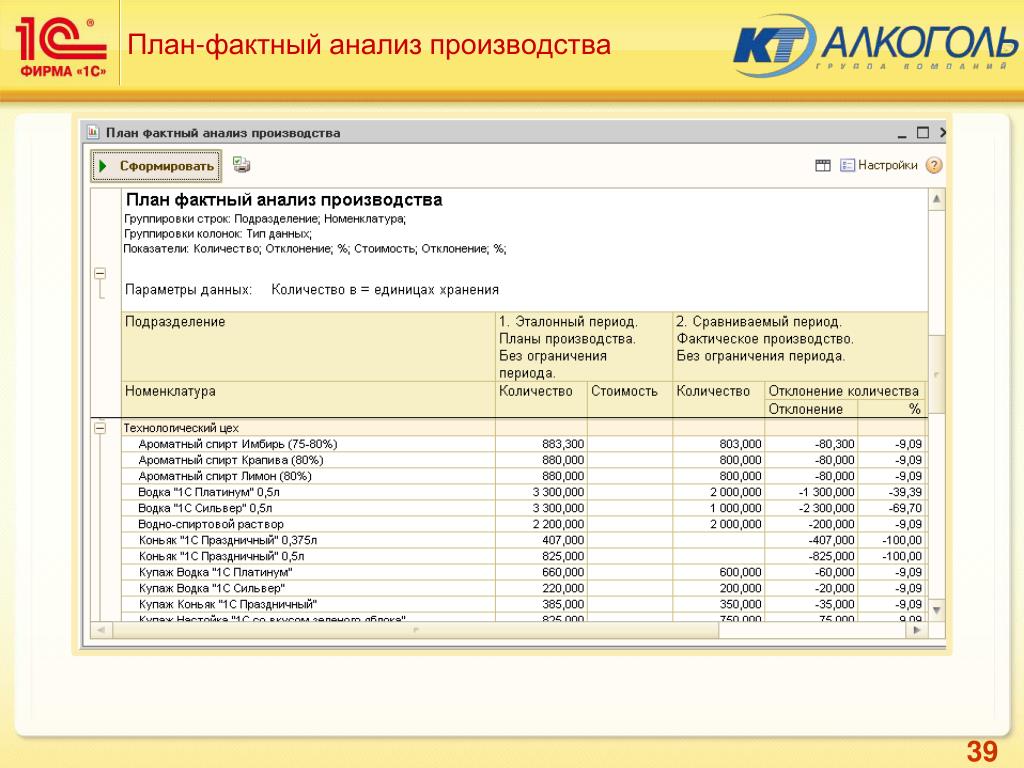
Task: Select the Технологический цех row
Action: tap(180, 427)
